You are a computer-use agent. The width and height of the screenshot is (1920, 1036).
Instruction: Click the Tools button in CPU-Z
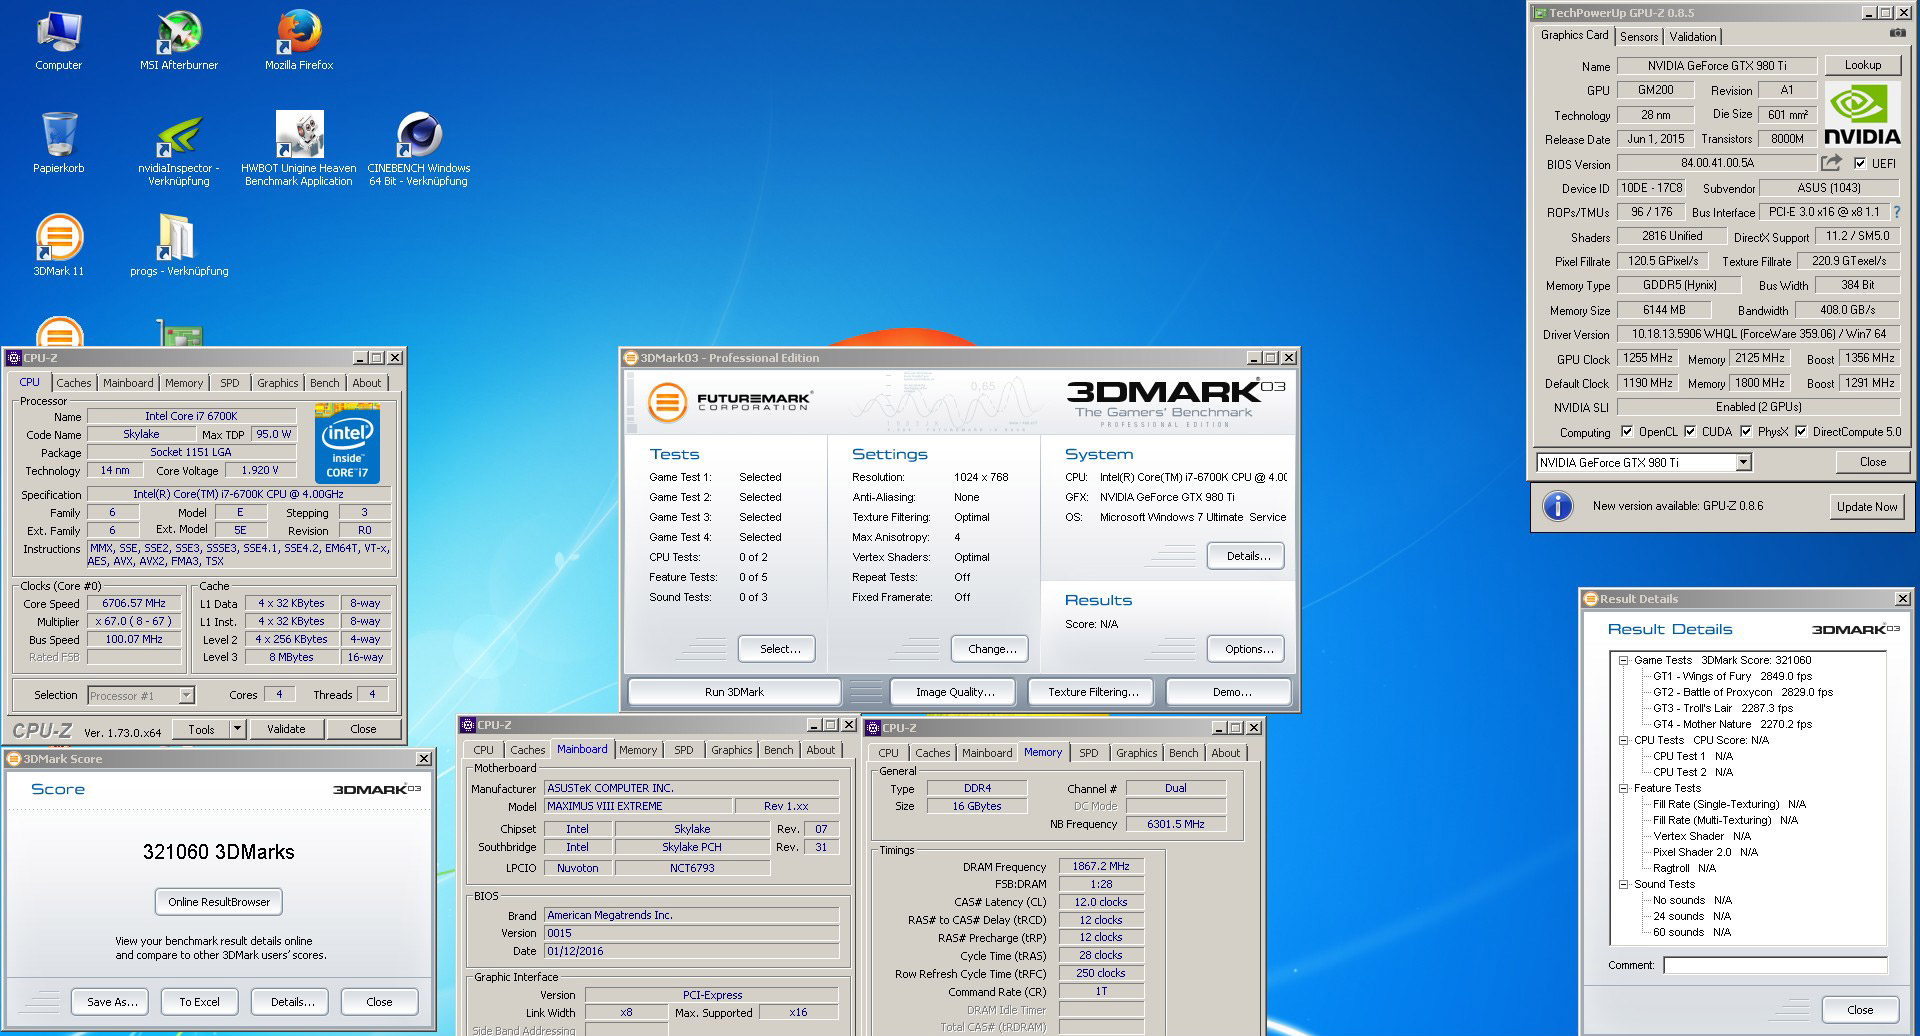point(202,729)
